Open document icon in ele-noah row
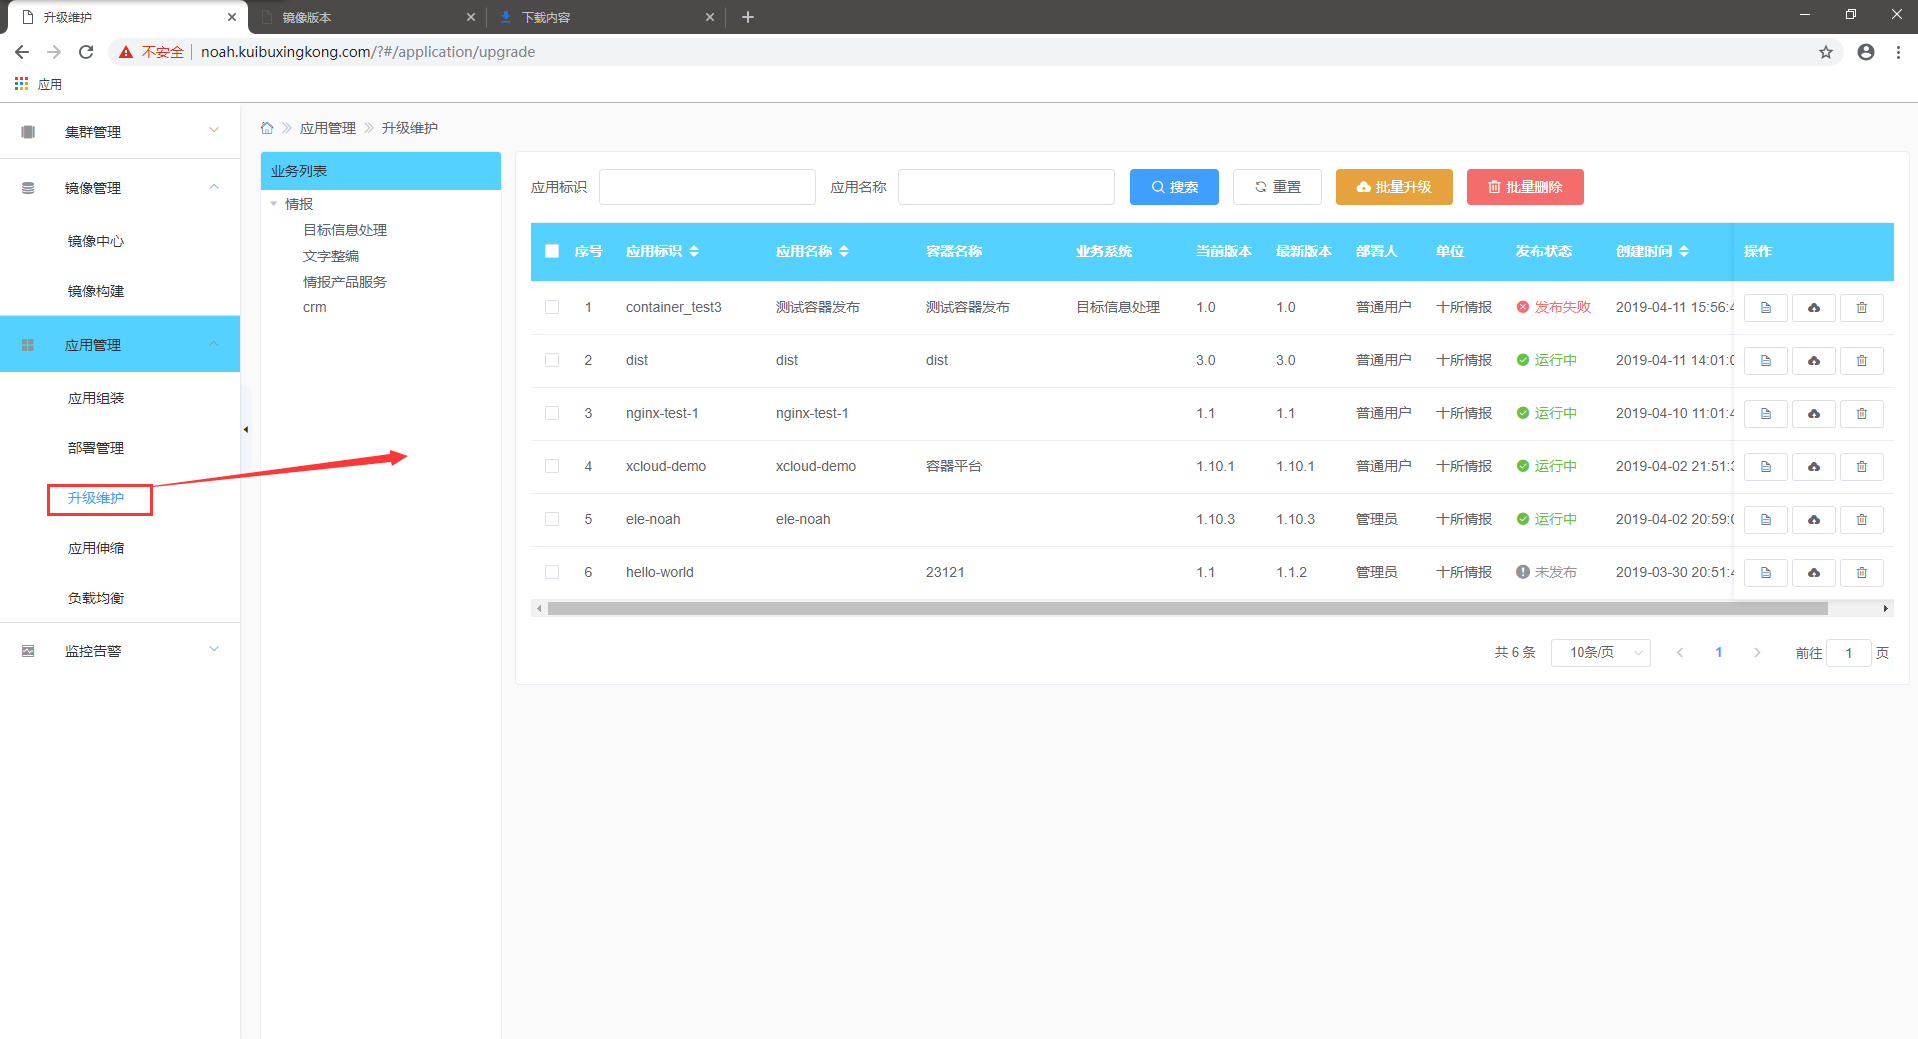Viewport: 1918px width, 1039px height. [1766, 520]
